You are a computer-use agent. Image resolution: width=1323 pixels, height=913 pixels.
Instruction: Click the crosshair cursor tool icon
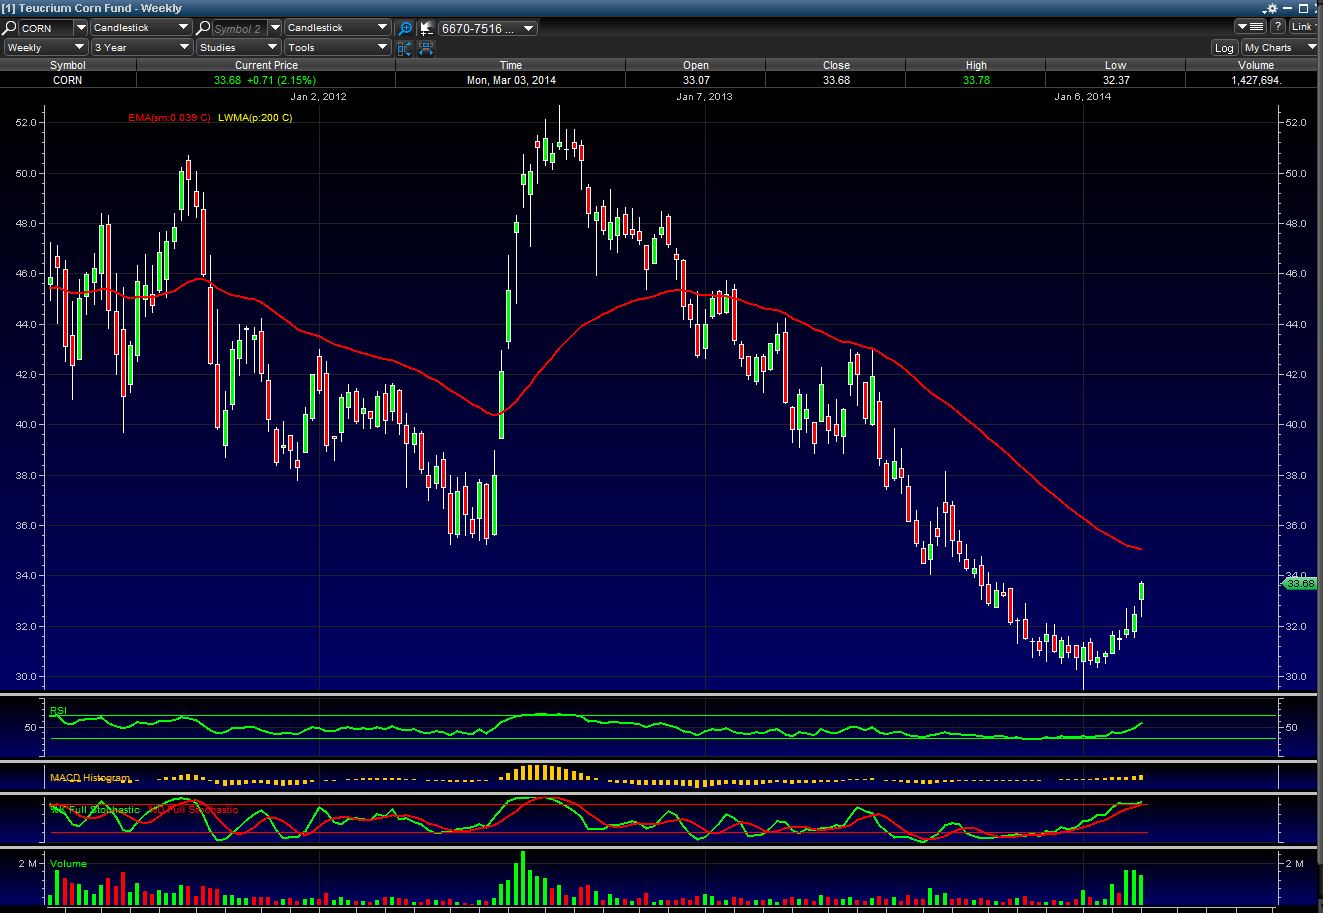click(426, 28)
